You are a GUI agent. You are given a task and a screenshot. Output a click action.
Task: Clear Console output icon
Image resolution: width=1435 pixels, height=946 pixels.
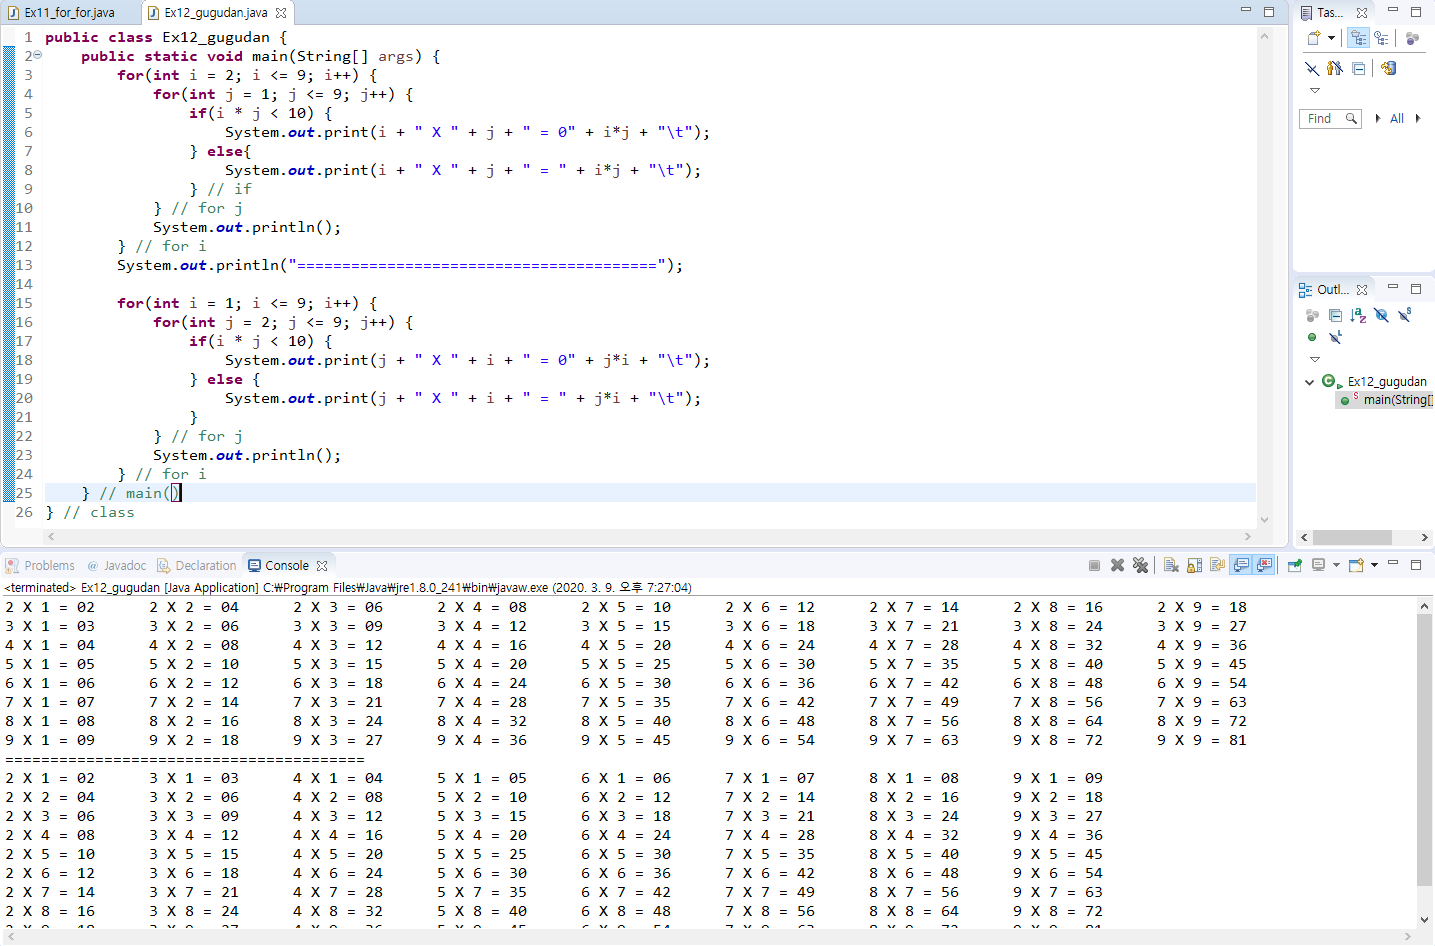tap(1171, 566)
